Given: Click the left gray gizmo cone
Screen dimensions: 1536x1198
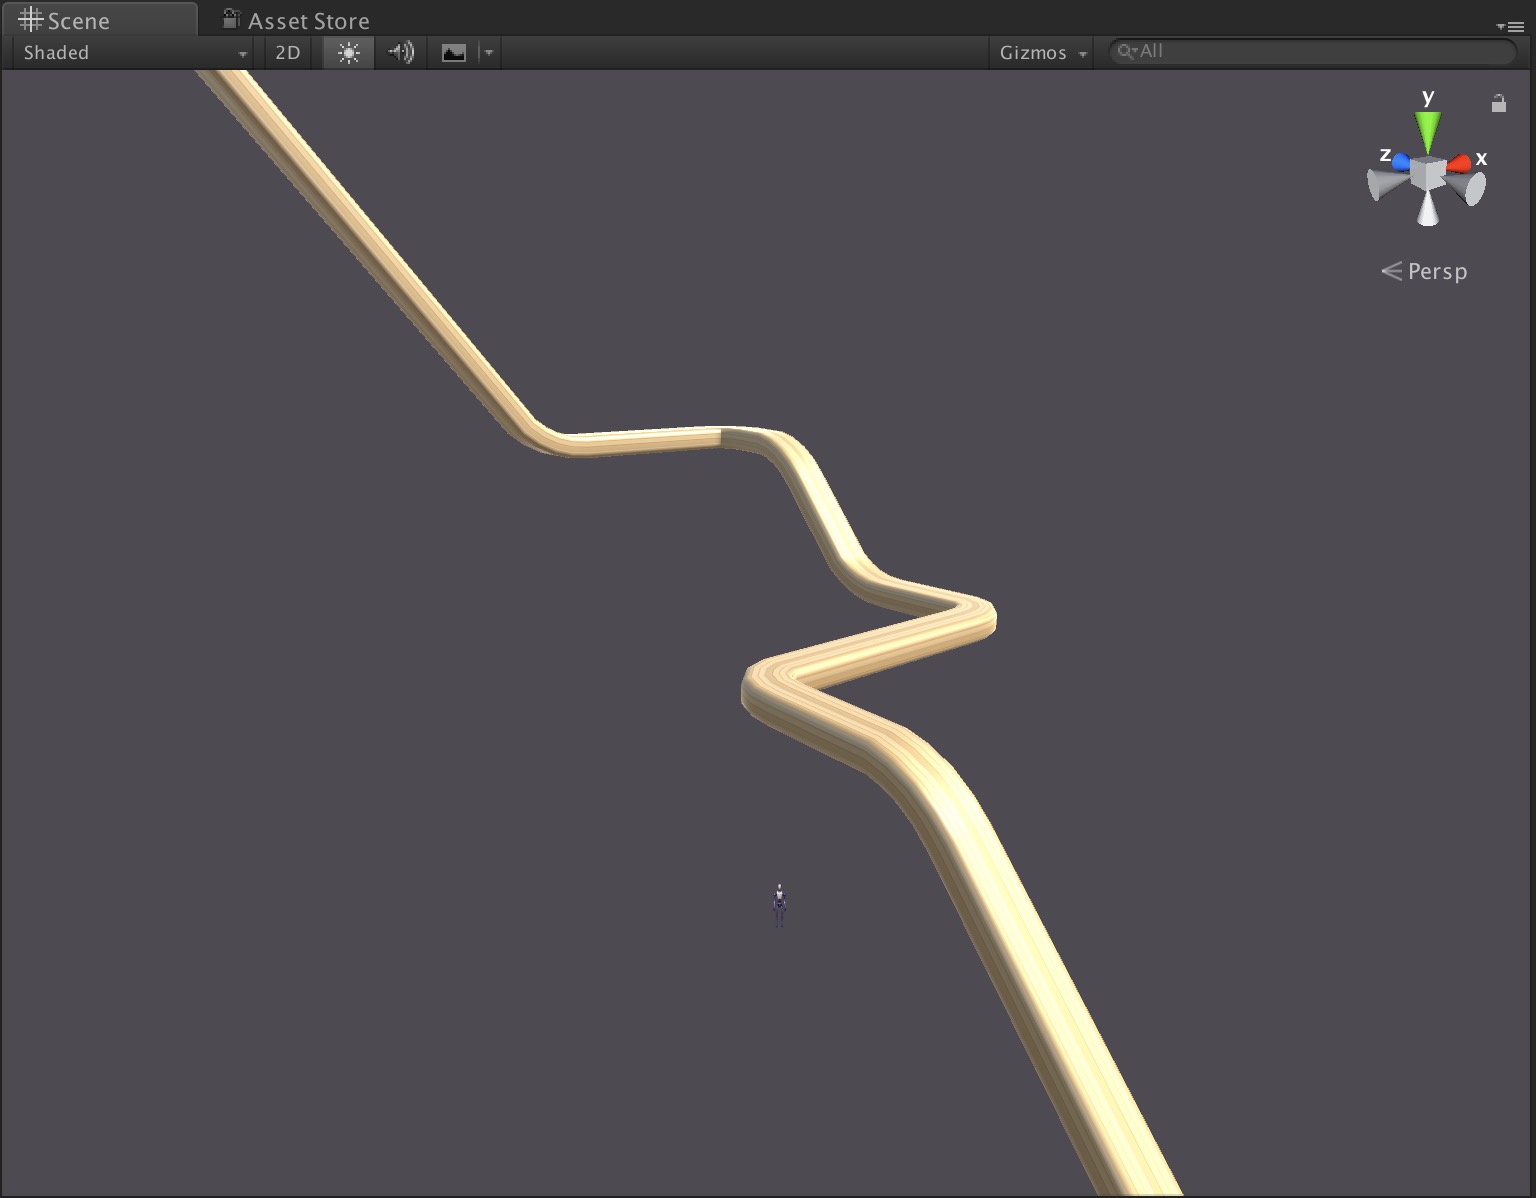Looking at the screenshot, I should (x=1386, y=184).
